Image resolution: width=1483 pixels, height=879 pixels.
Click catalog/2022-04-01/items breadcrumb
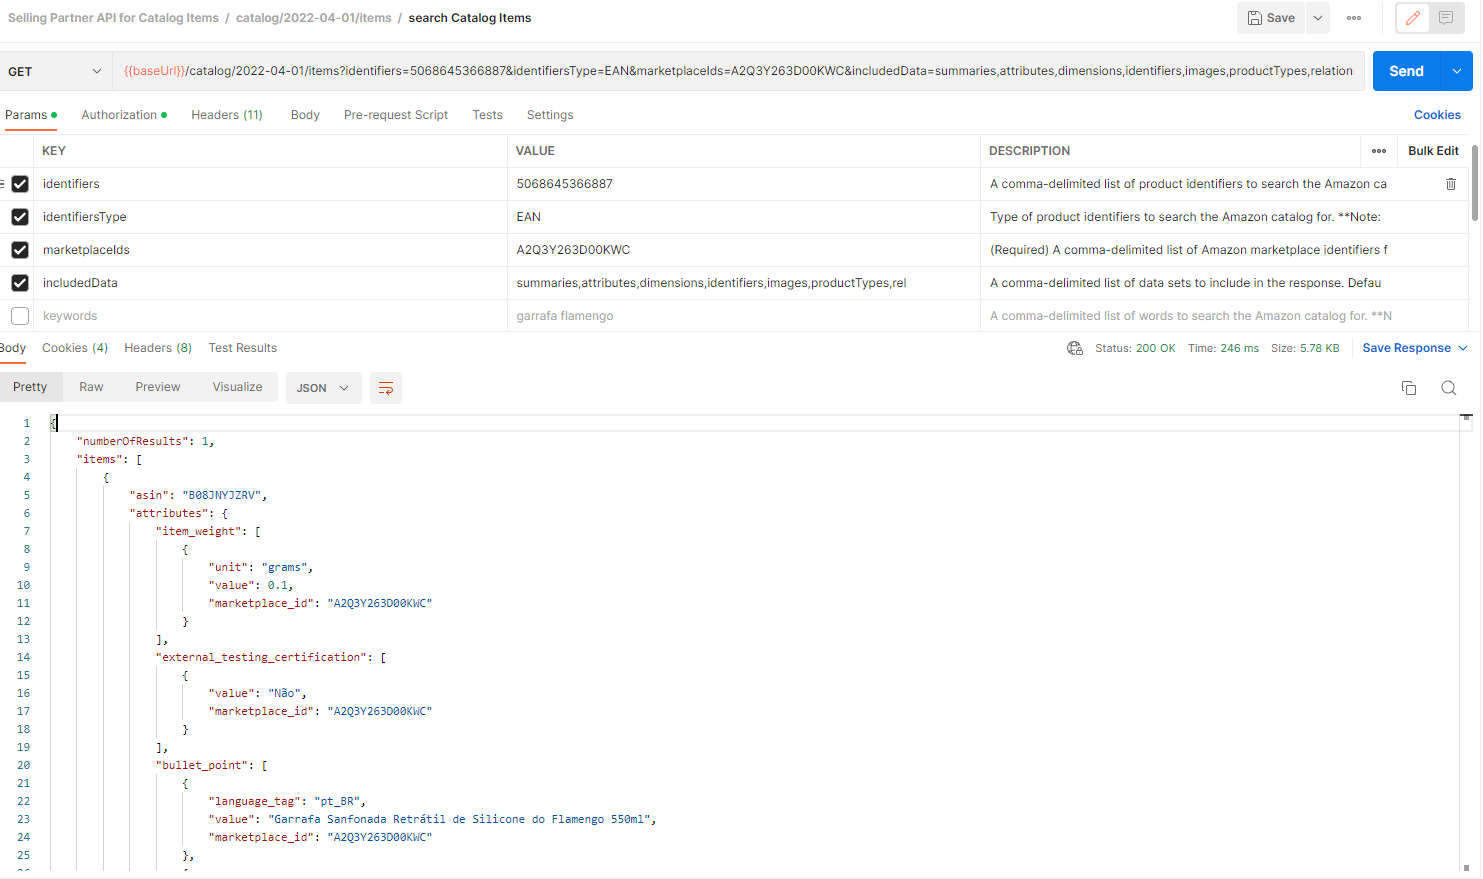pyautogui.click(x=314, y=18)
